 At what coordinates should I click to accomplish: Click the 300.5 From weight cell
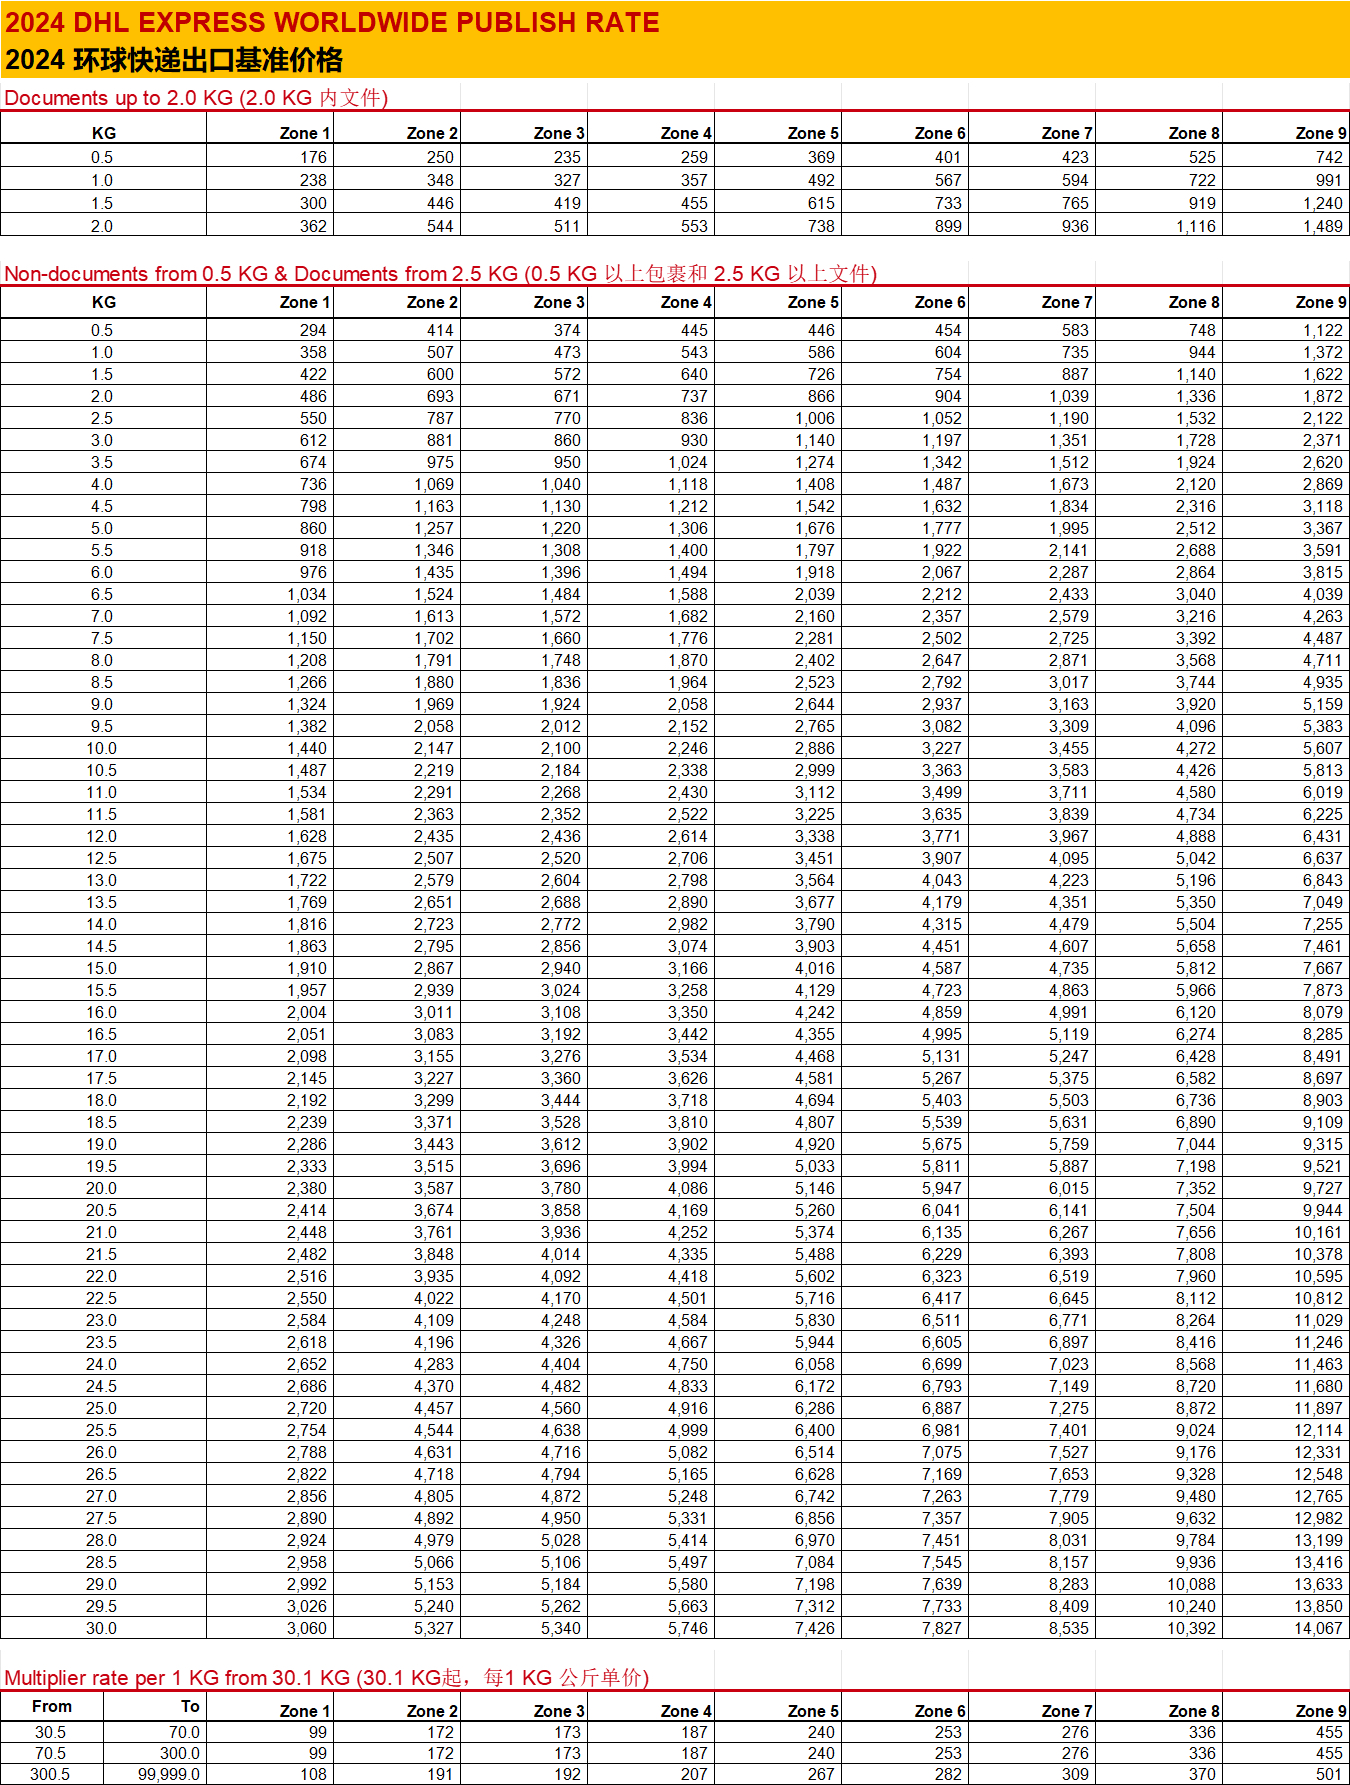pyautogui.click(x=50, y=1774)
